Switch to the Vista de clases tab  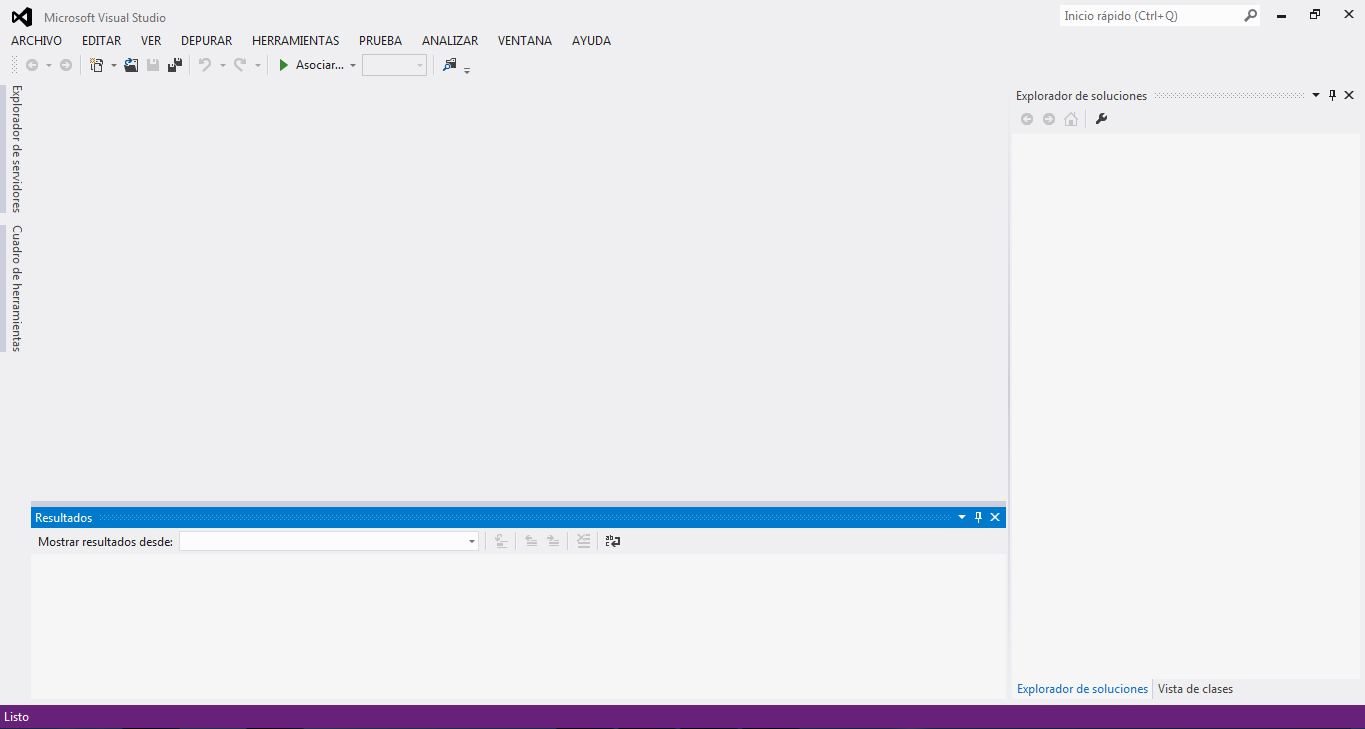click(x=1195, y=689)
